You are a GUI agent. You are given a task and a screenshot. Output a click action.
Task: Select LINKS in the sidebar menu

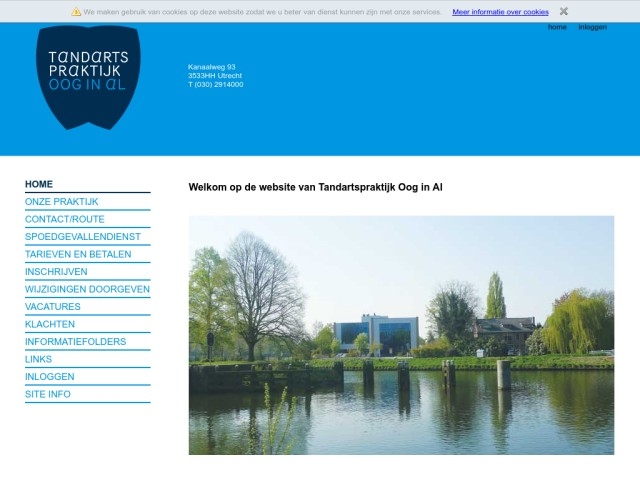(38, 359)
